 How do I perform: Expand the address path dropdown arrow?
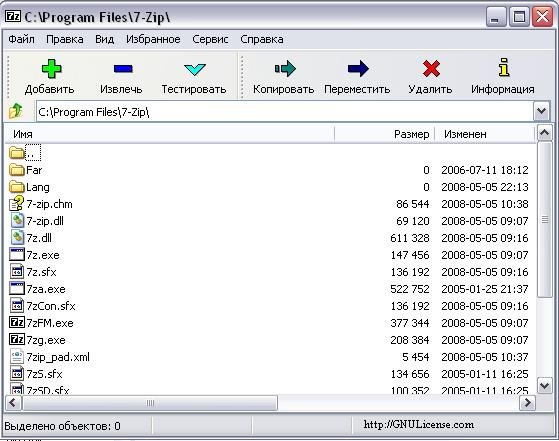coord(542,112)
